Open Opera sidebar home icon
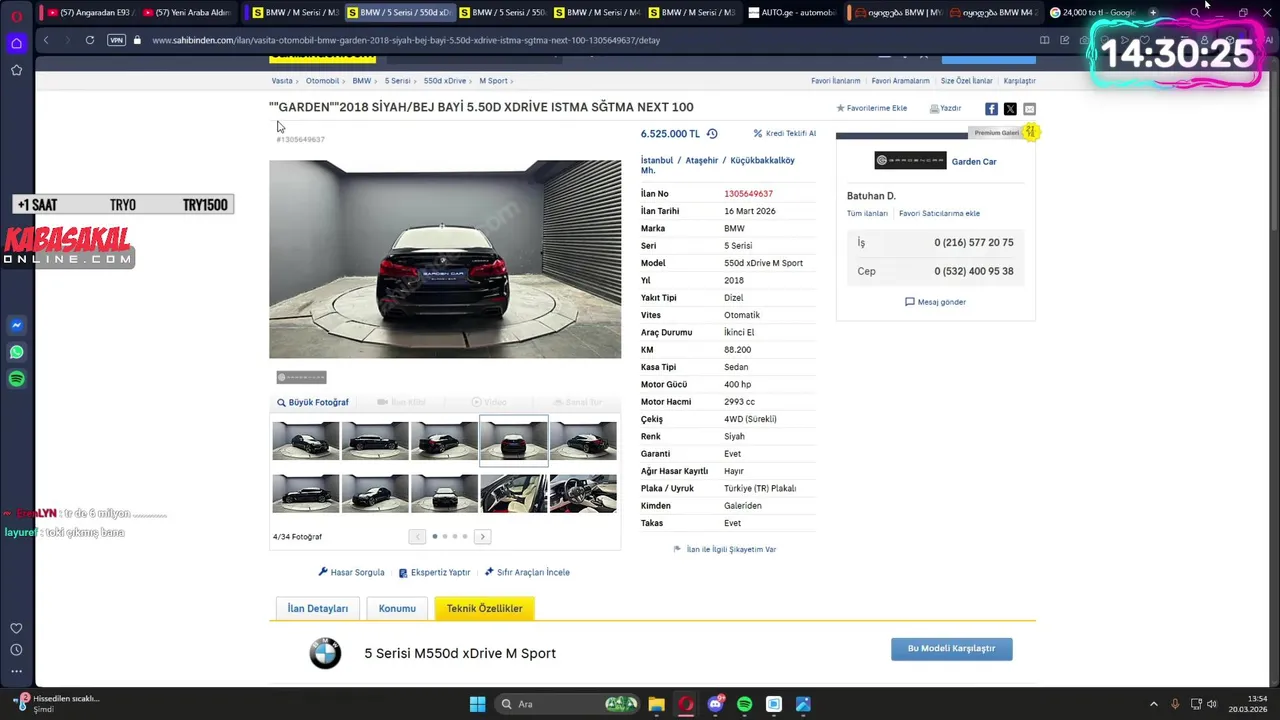Image resolution: width=1280 pixels, height=720 pixels. click(16, 43)
